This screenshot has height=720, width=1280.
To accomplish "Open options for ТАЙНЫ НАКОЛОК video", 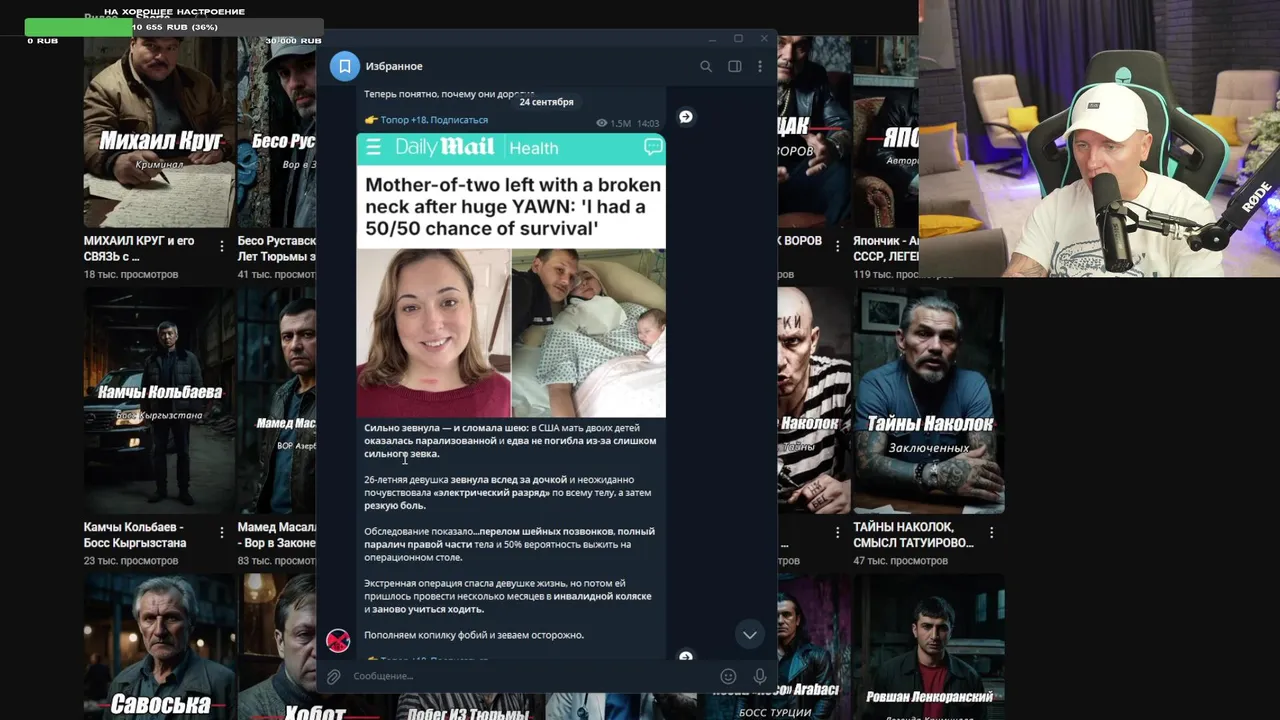I will click(992, 532).
